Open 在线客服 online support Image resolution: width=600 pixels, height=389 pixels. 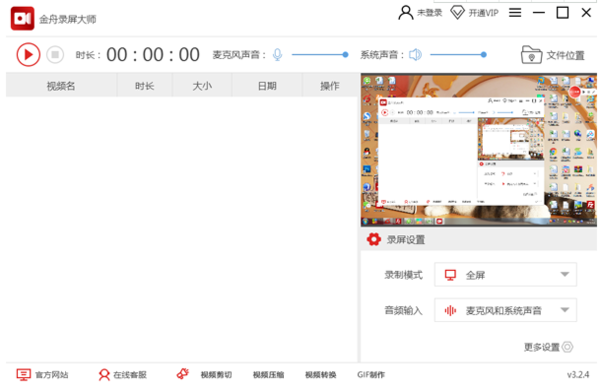[130, 375]
